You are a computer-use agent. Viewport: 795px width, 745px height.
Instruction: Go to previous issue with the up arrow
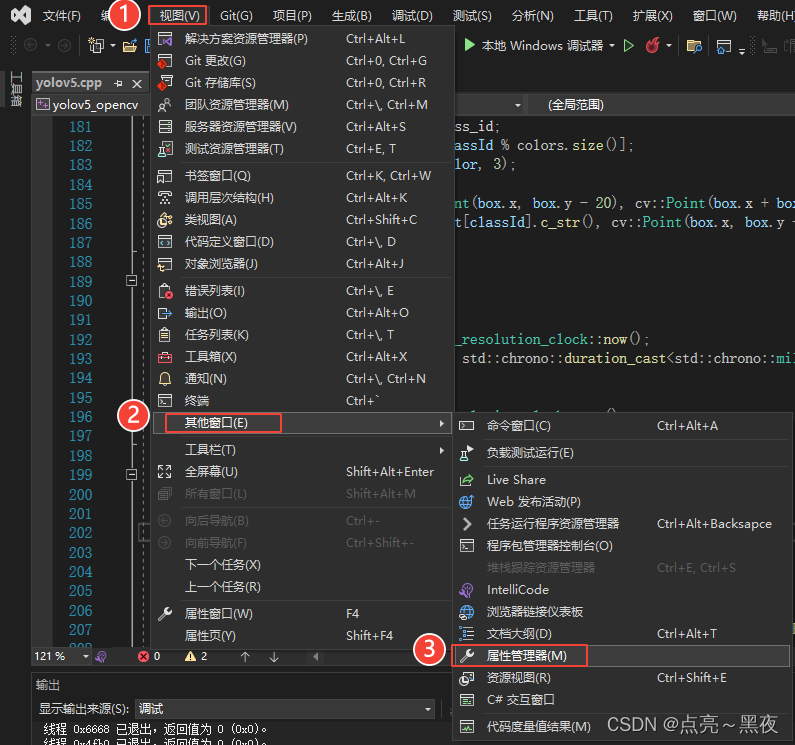[245, 657]
